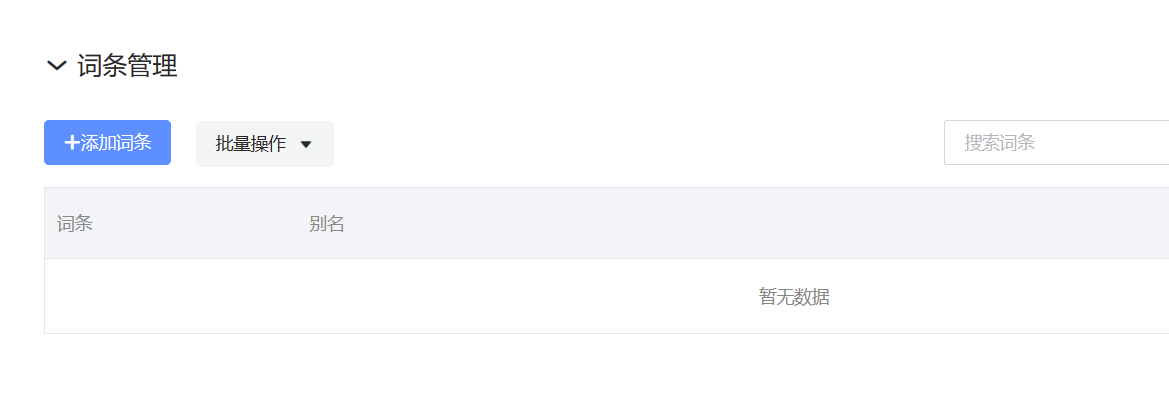1169x406 pixels.
Task: Click the 暂无数据 empty placeholder text
Action: 794,297
